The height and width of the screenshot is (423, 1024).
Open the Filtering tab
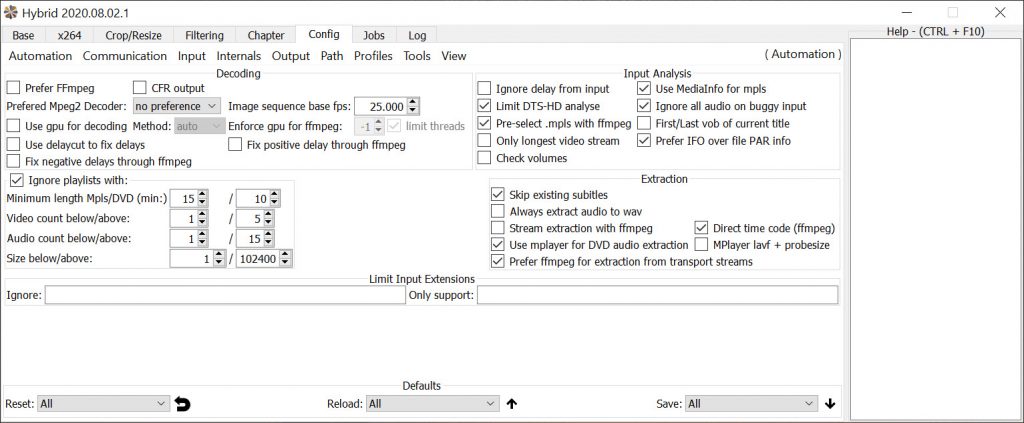click(x=204, y=35)
